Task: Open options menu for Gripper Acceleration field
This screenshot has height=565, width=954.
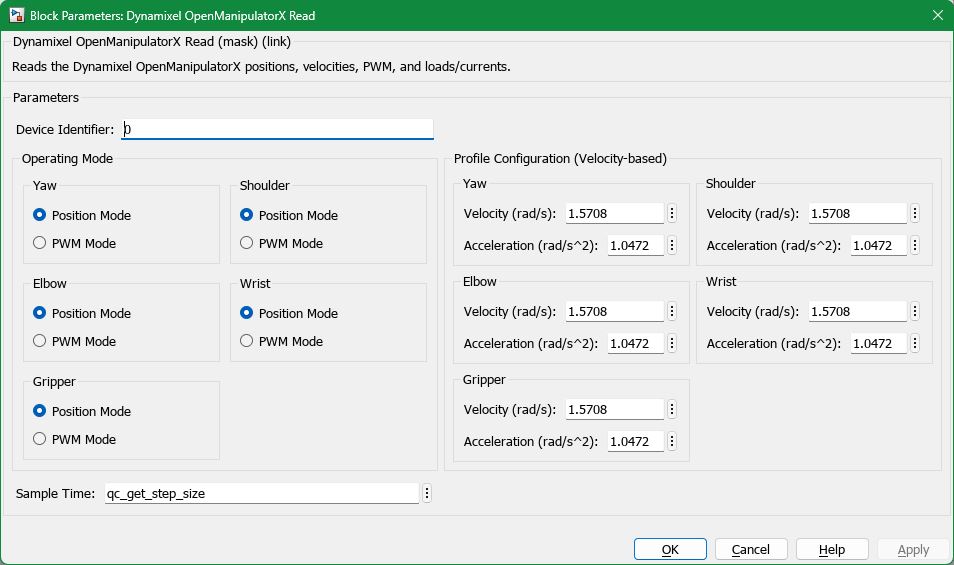Action: point(672,441)
